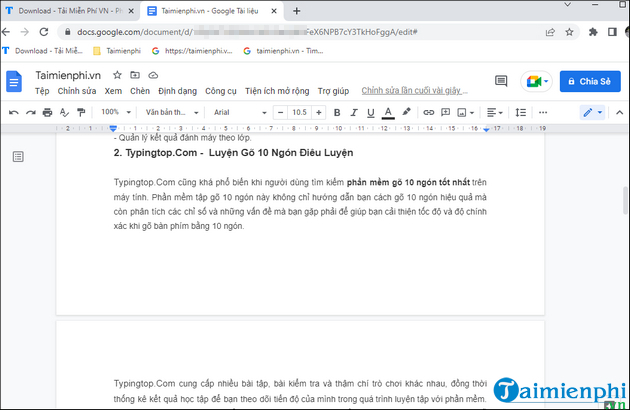
Task: Open the https://taimienphi.v... bookmark
Action: point(192,51)
